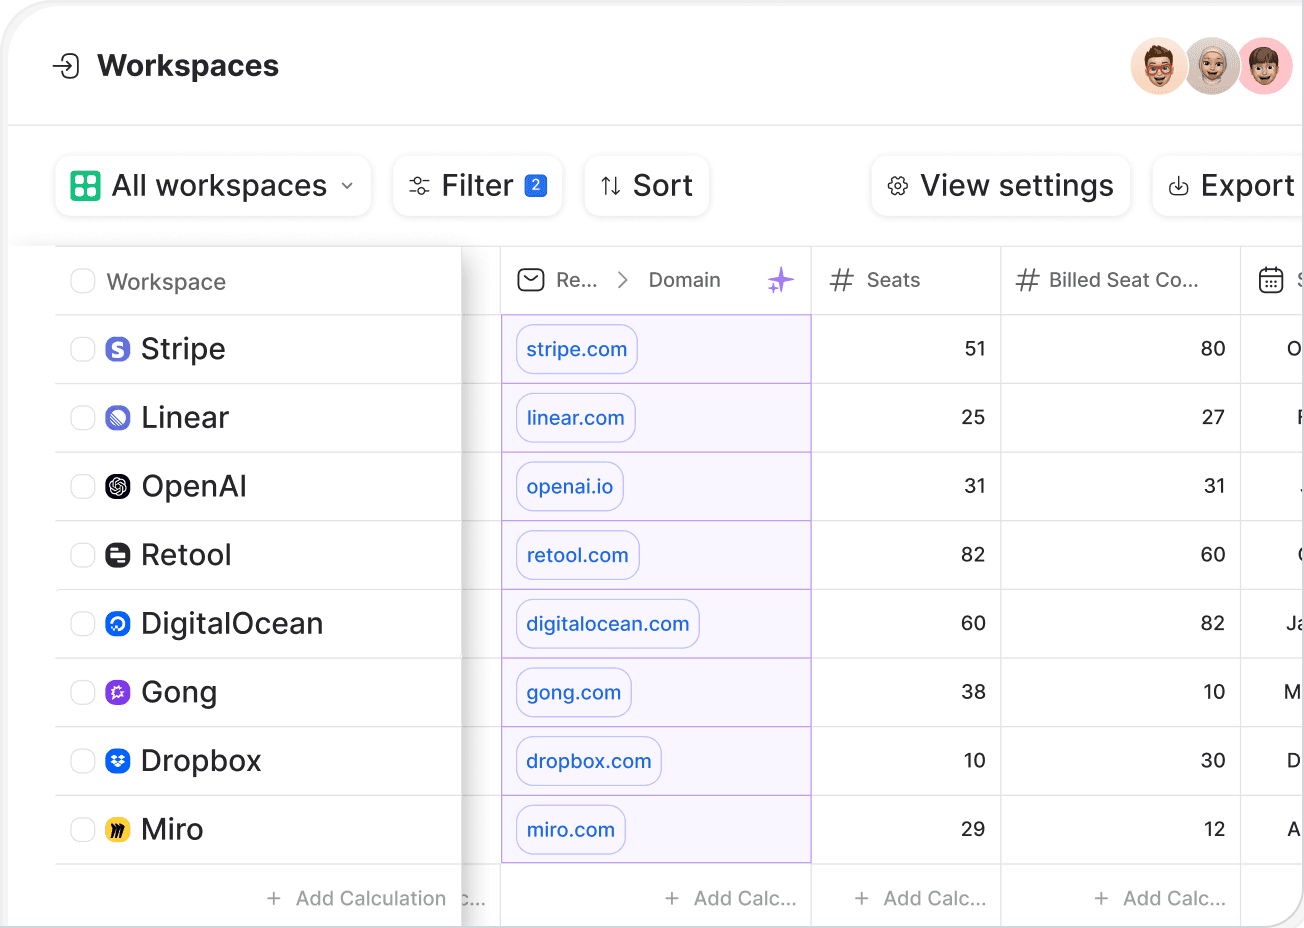Click the envelope icon in the Domain column header

[x=531, y=280]
